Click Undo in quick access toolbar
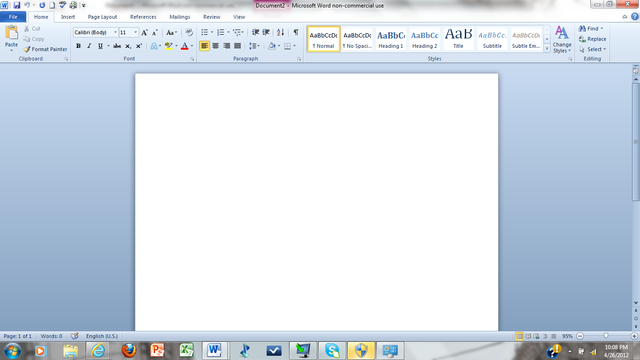 pos(27,5)
